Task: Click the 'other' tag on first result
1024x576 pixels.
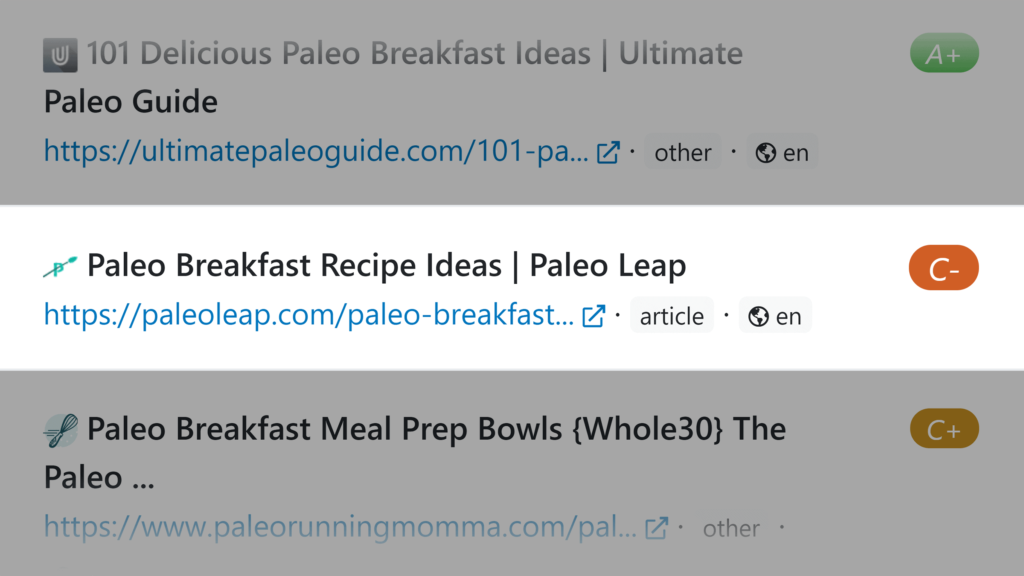Action: coord(683,154)
